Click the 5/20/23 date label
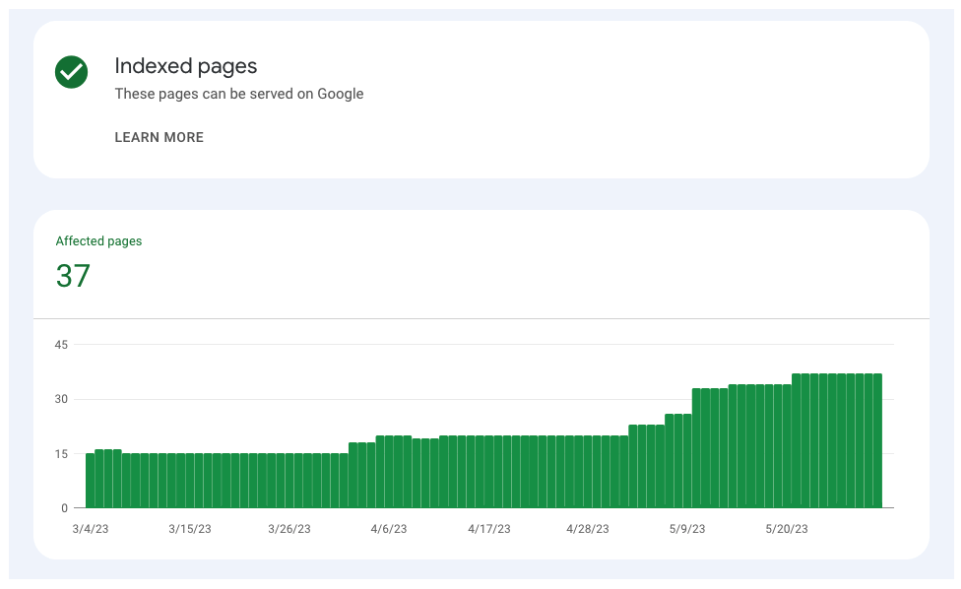 tap(787, 529)
